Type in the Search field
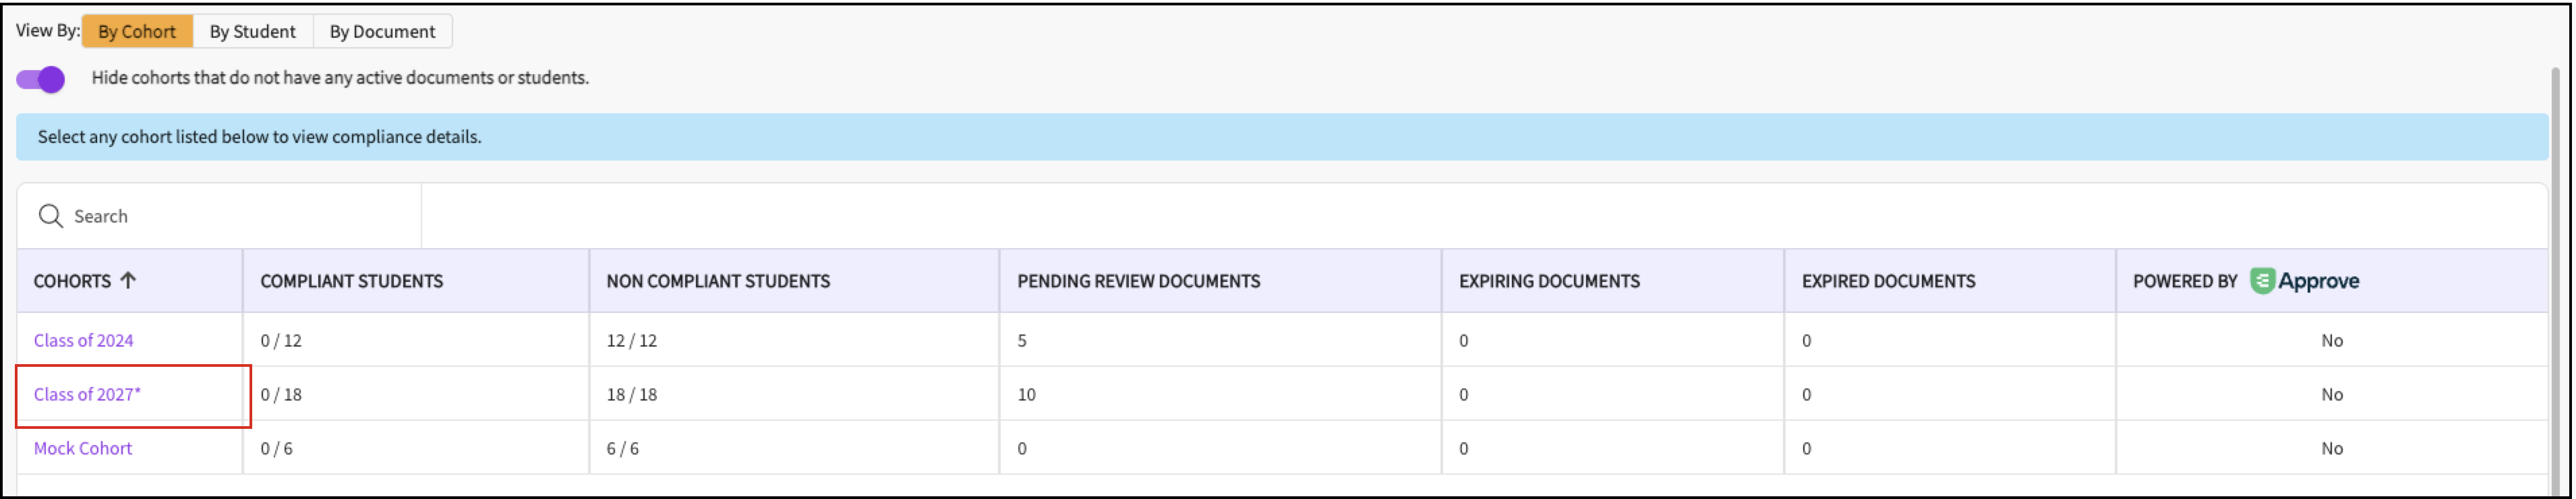This screenshot has height=499, width=2576. pyautogui.click(x=240, y=216)
